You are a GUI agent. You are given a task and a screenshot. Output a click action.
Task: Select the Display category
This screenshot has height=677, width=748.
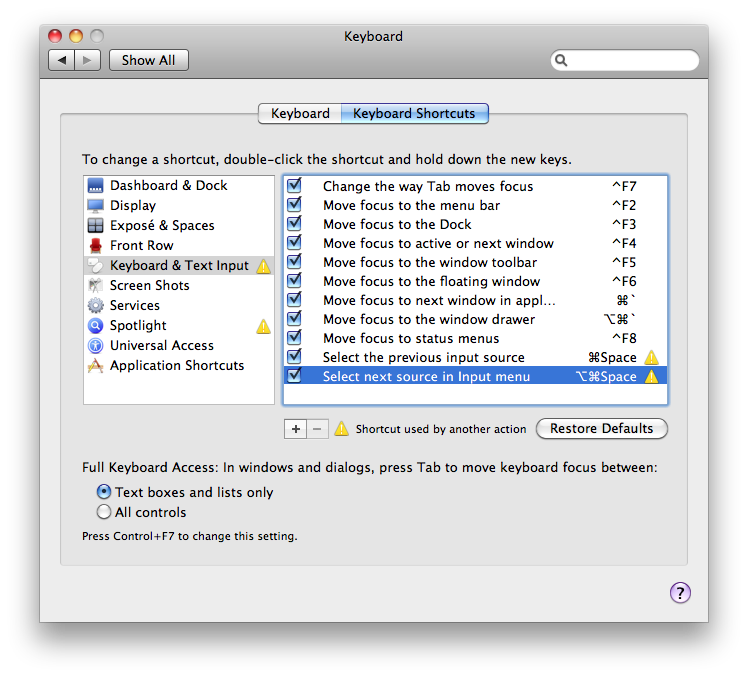[x=179, y=206]
